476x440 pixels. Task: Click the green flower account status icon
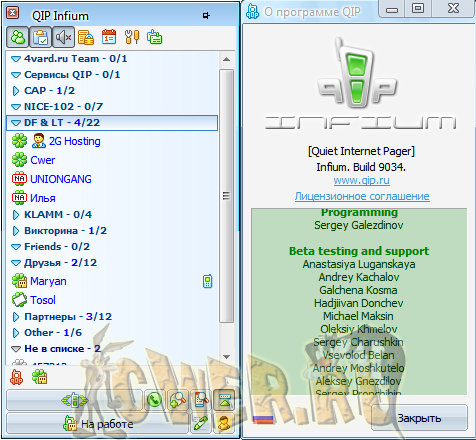pos(39,377)
